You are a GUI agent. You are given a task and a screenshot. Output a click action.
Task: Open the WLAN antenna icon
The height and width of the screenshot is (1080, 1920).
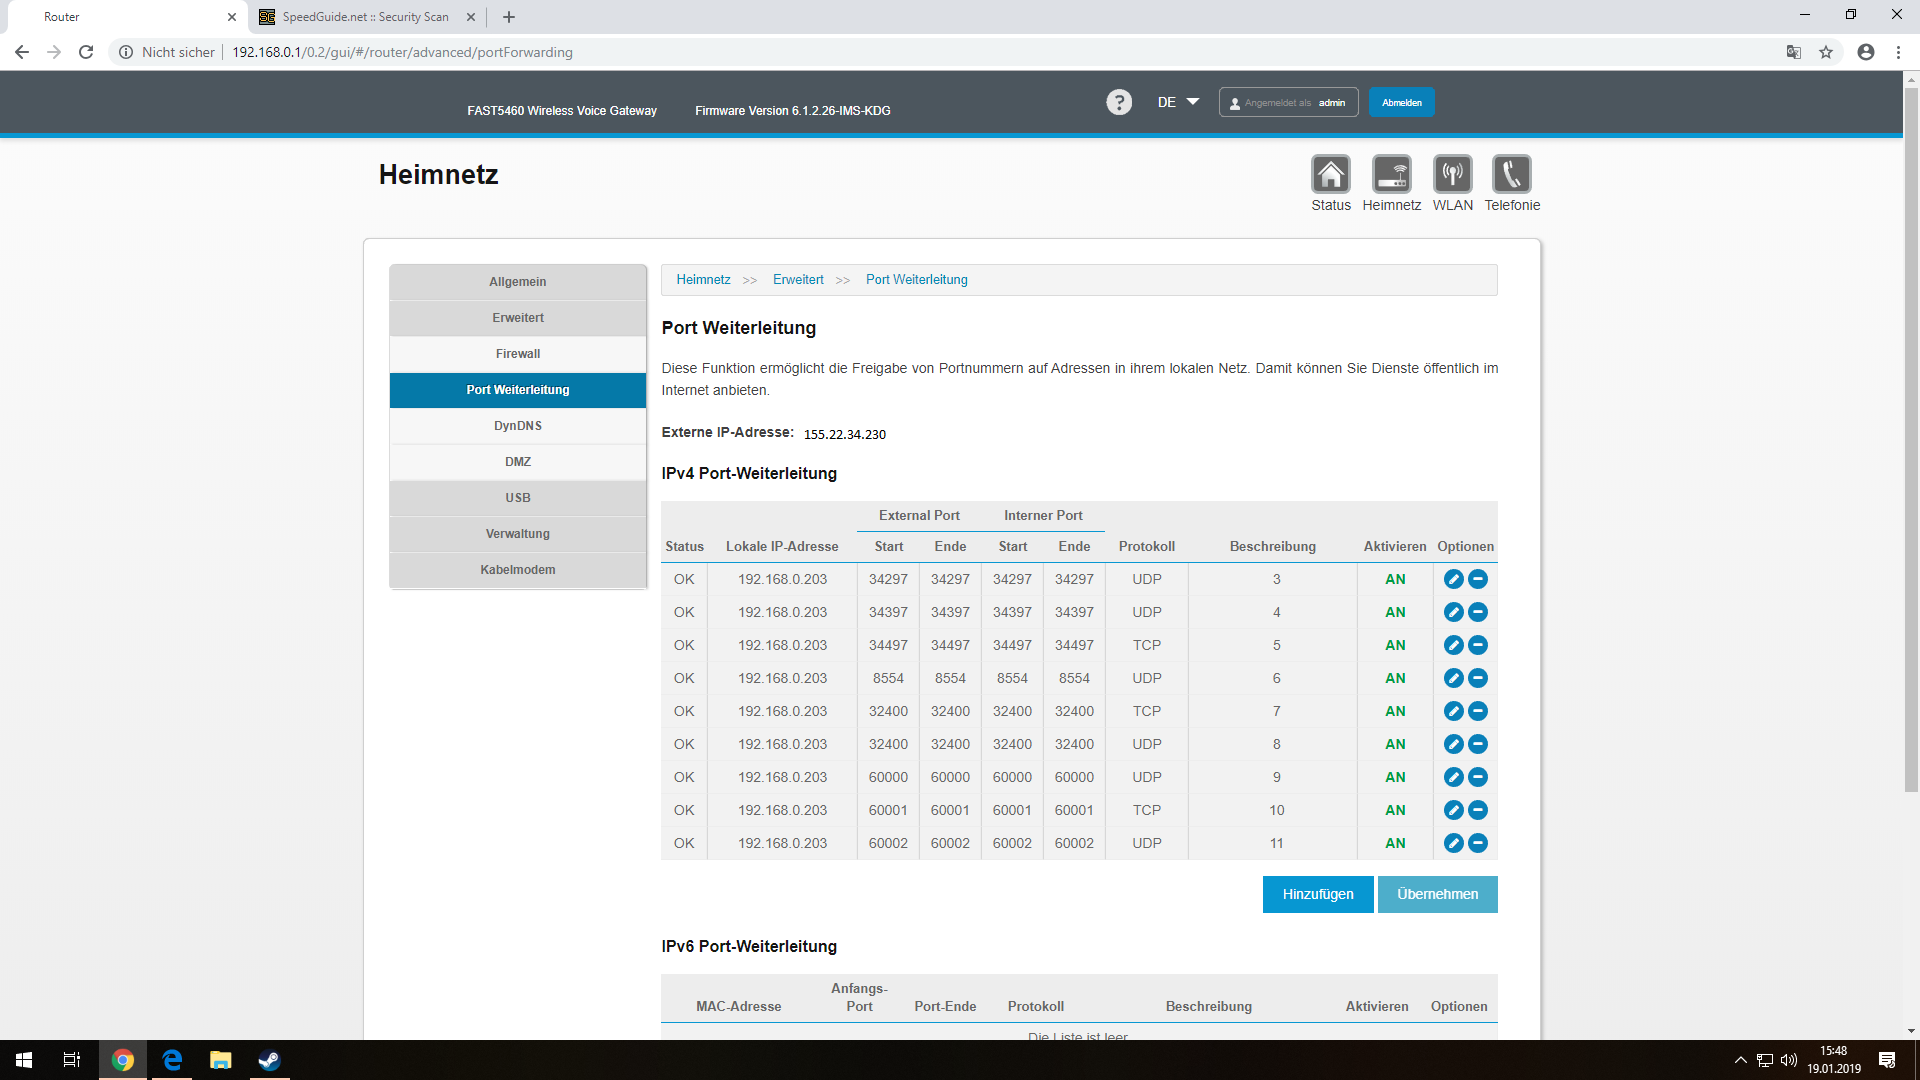1452,175
